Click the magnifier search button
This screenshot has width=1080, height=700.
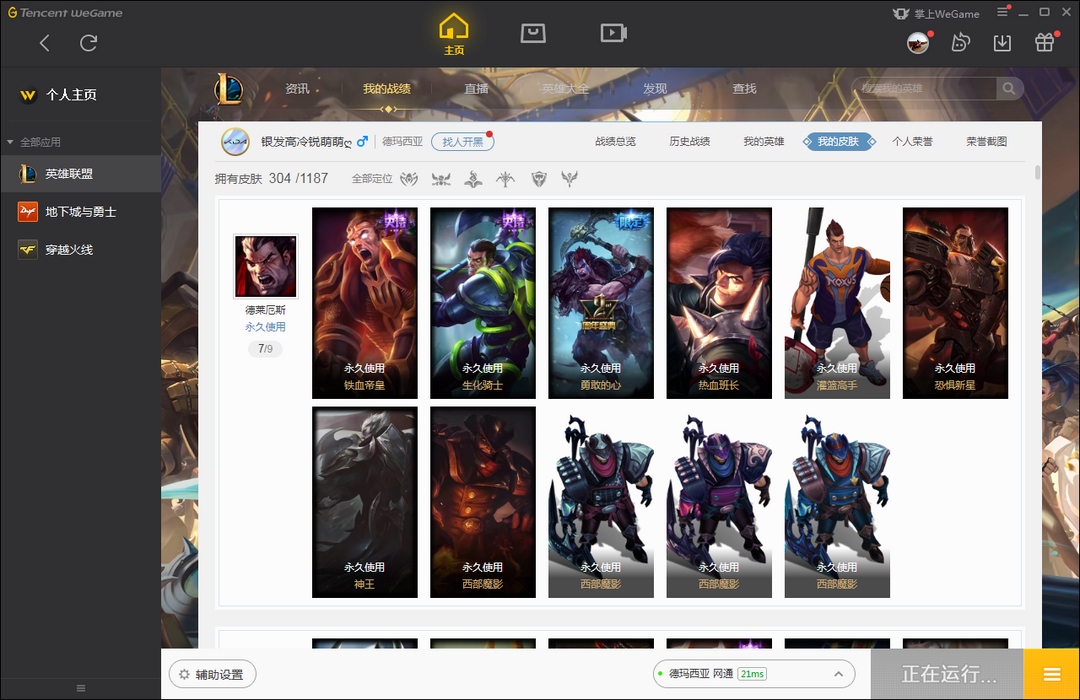tap(1009, 88)
